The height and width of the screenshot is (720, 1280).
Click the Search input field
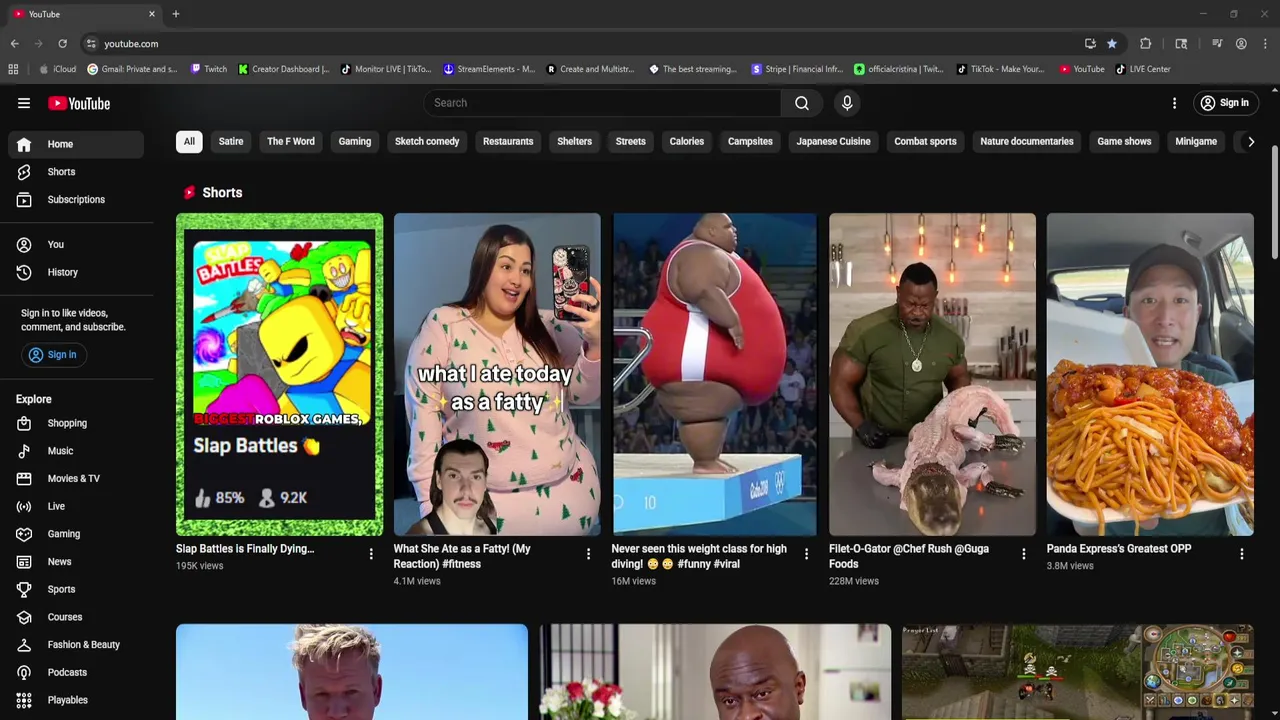point(603,103)
